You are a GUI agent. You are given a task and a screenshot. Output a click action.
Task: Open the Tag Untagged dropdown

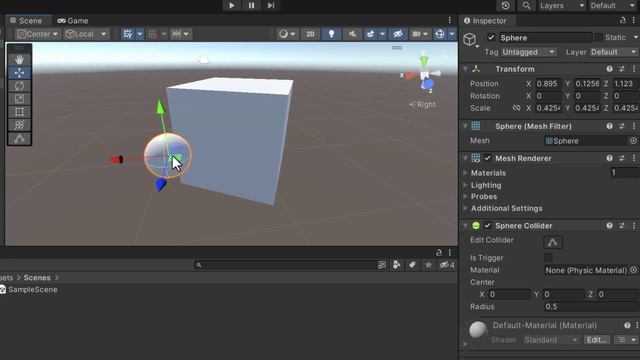tap(529, 52)
